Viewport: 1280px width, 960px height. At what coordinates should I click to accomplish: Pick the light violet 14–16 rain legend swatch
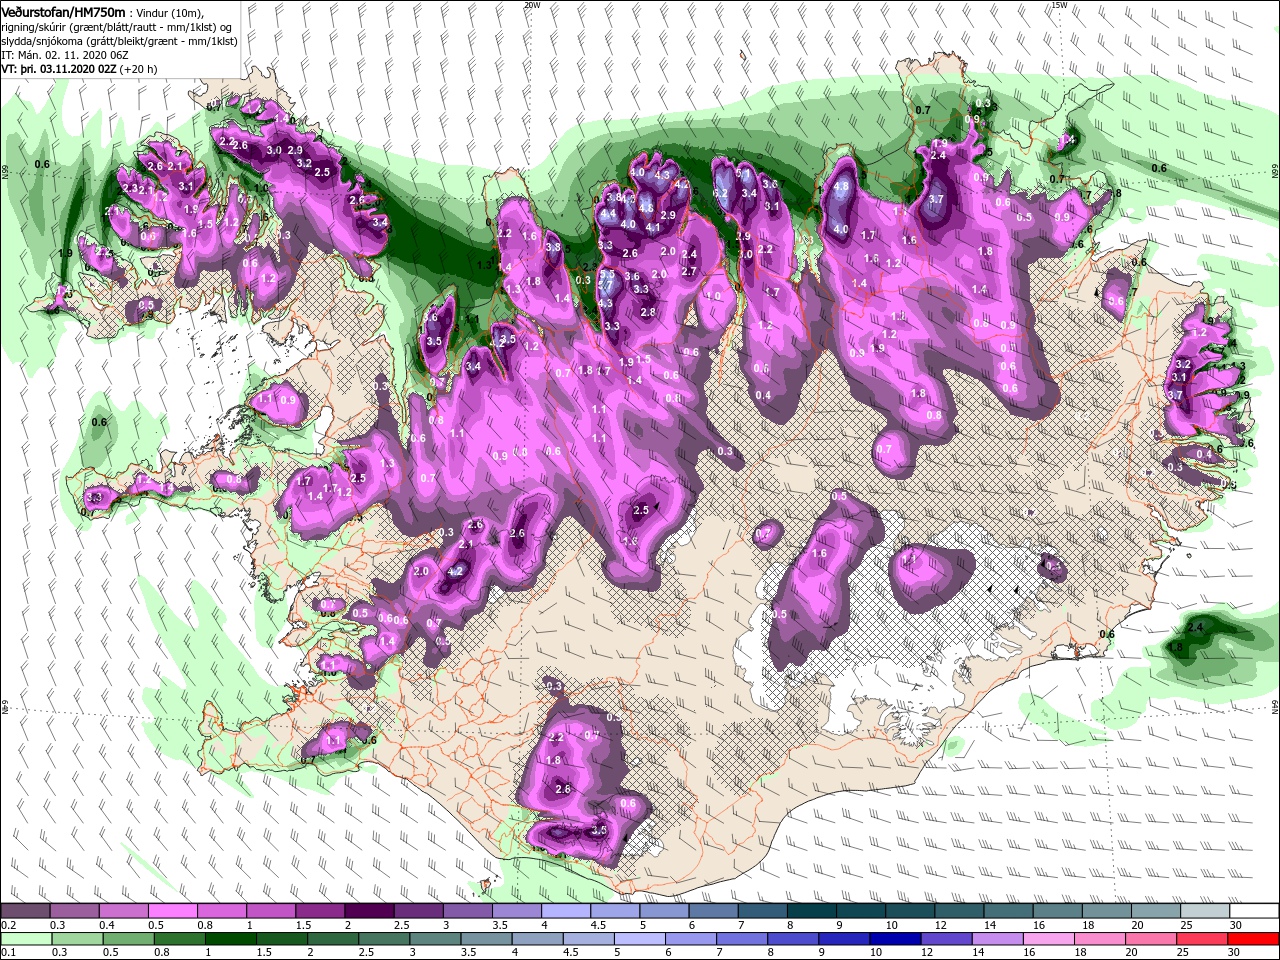[998, 939]
